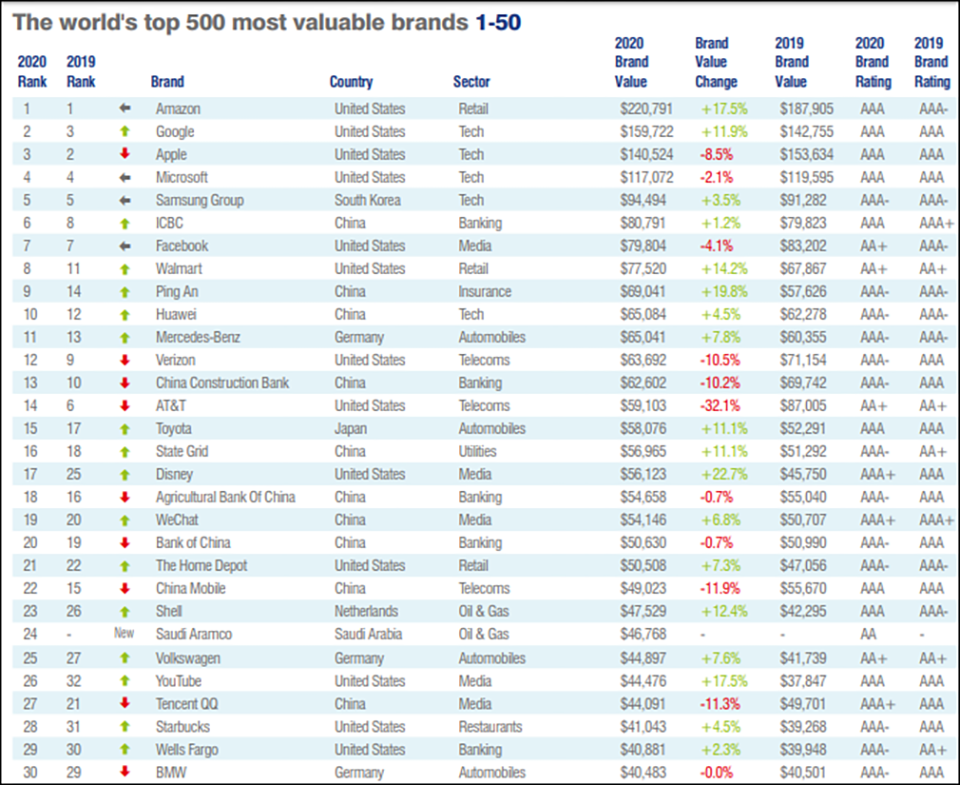
Task: Click Disney's change value '+22.7%'
Action: (724, 474)
